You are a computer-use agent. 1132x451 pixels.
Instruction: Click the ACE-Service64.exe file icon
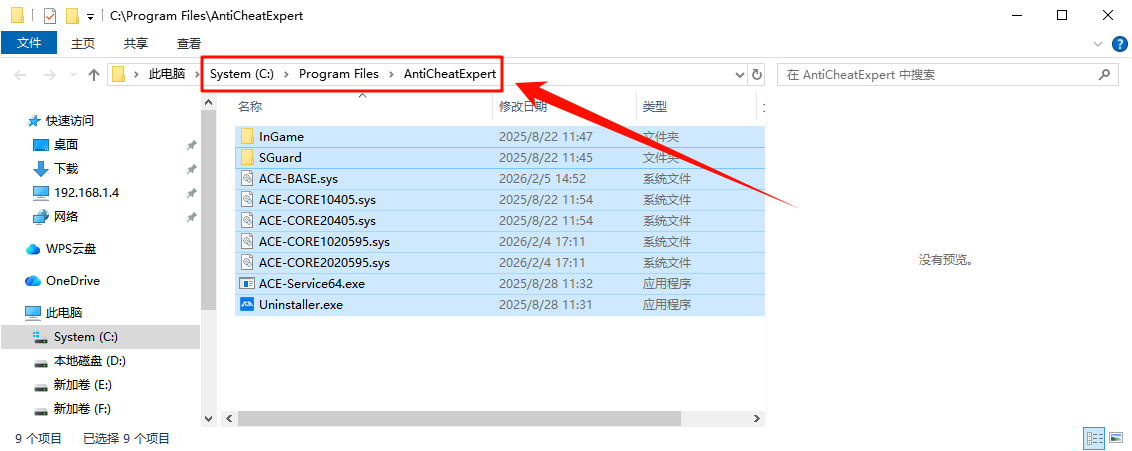tap(247, 283)
